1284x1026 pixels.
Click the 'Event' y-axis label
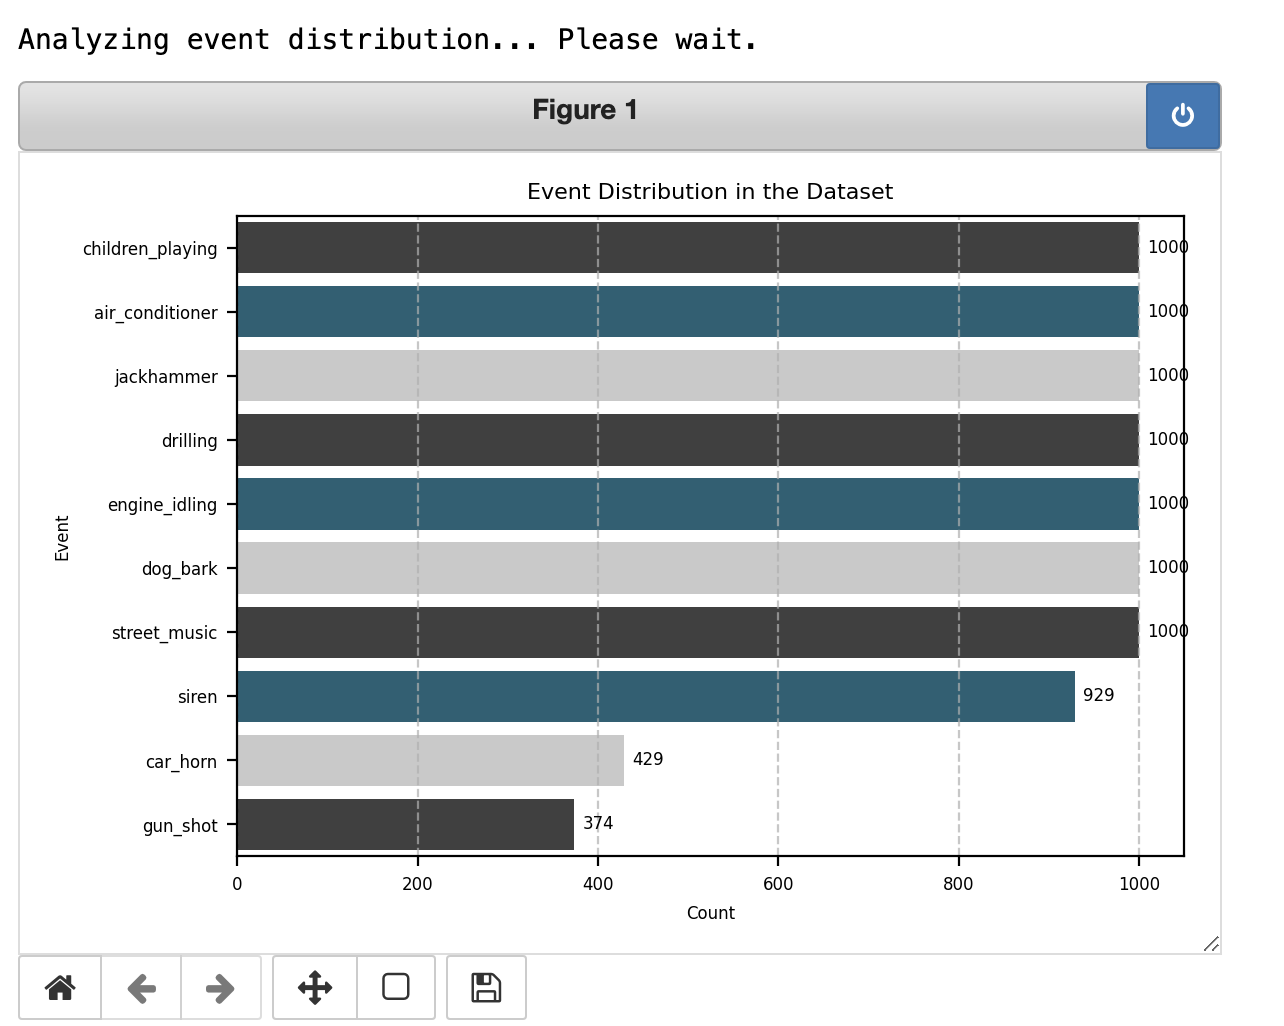click(x=62, y=538)
